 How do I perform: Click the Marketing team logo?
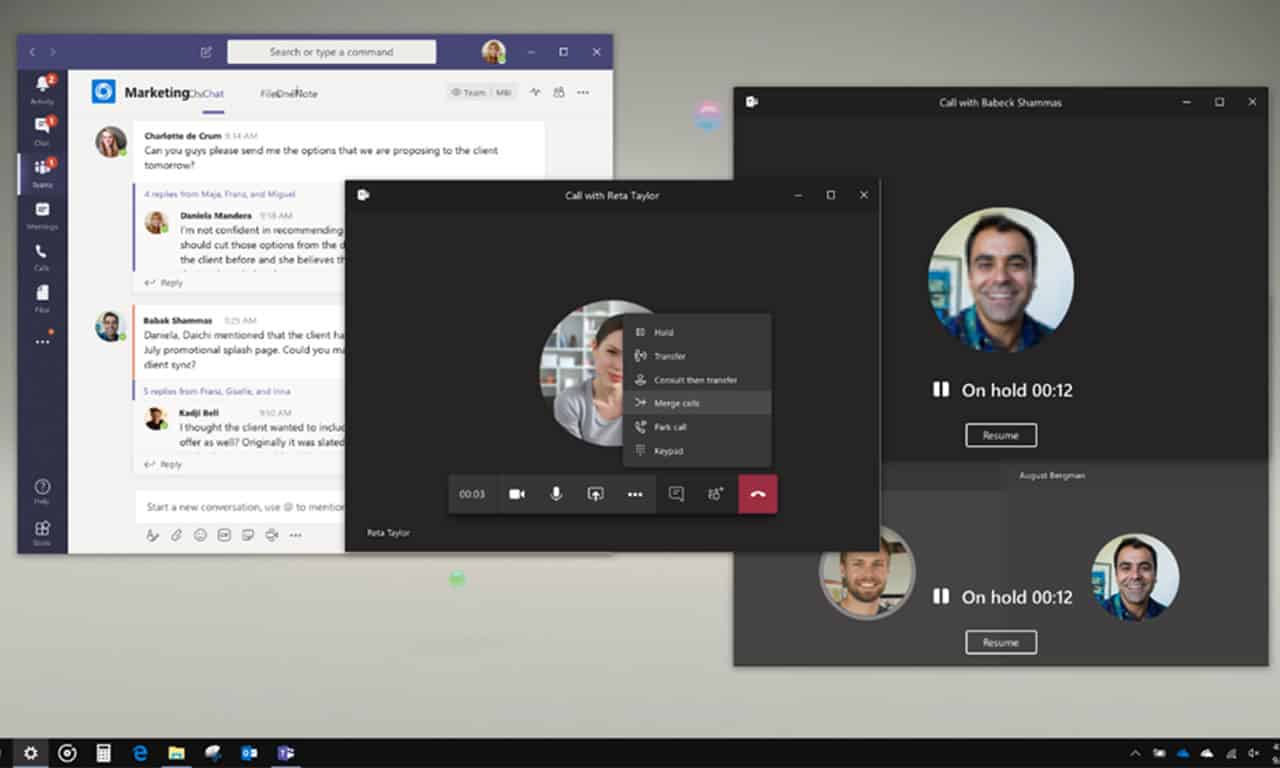coord(104,92)
